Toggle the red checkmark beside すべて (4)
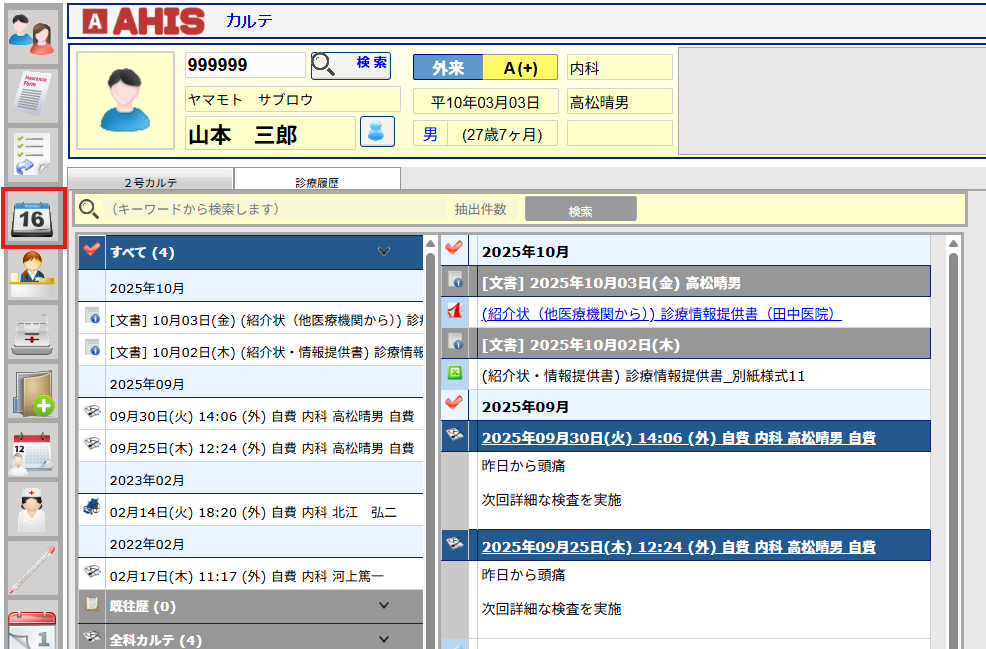986x649 pixels. 92,251
